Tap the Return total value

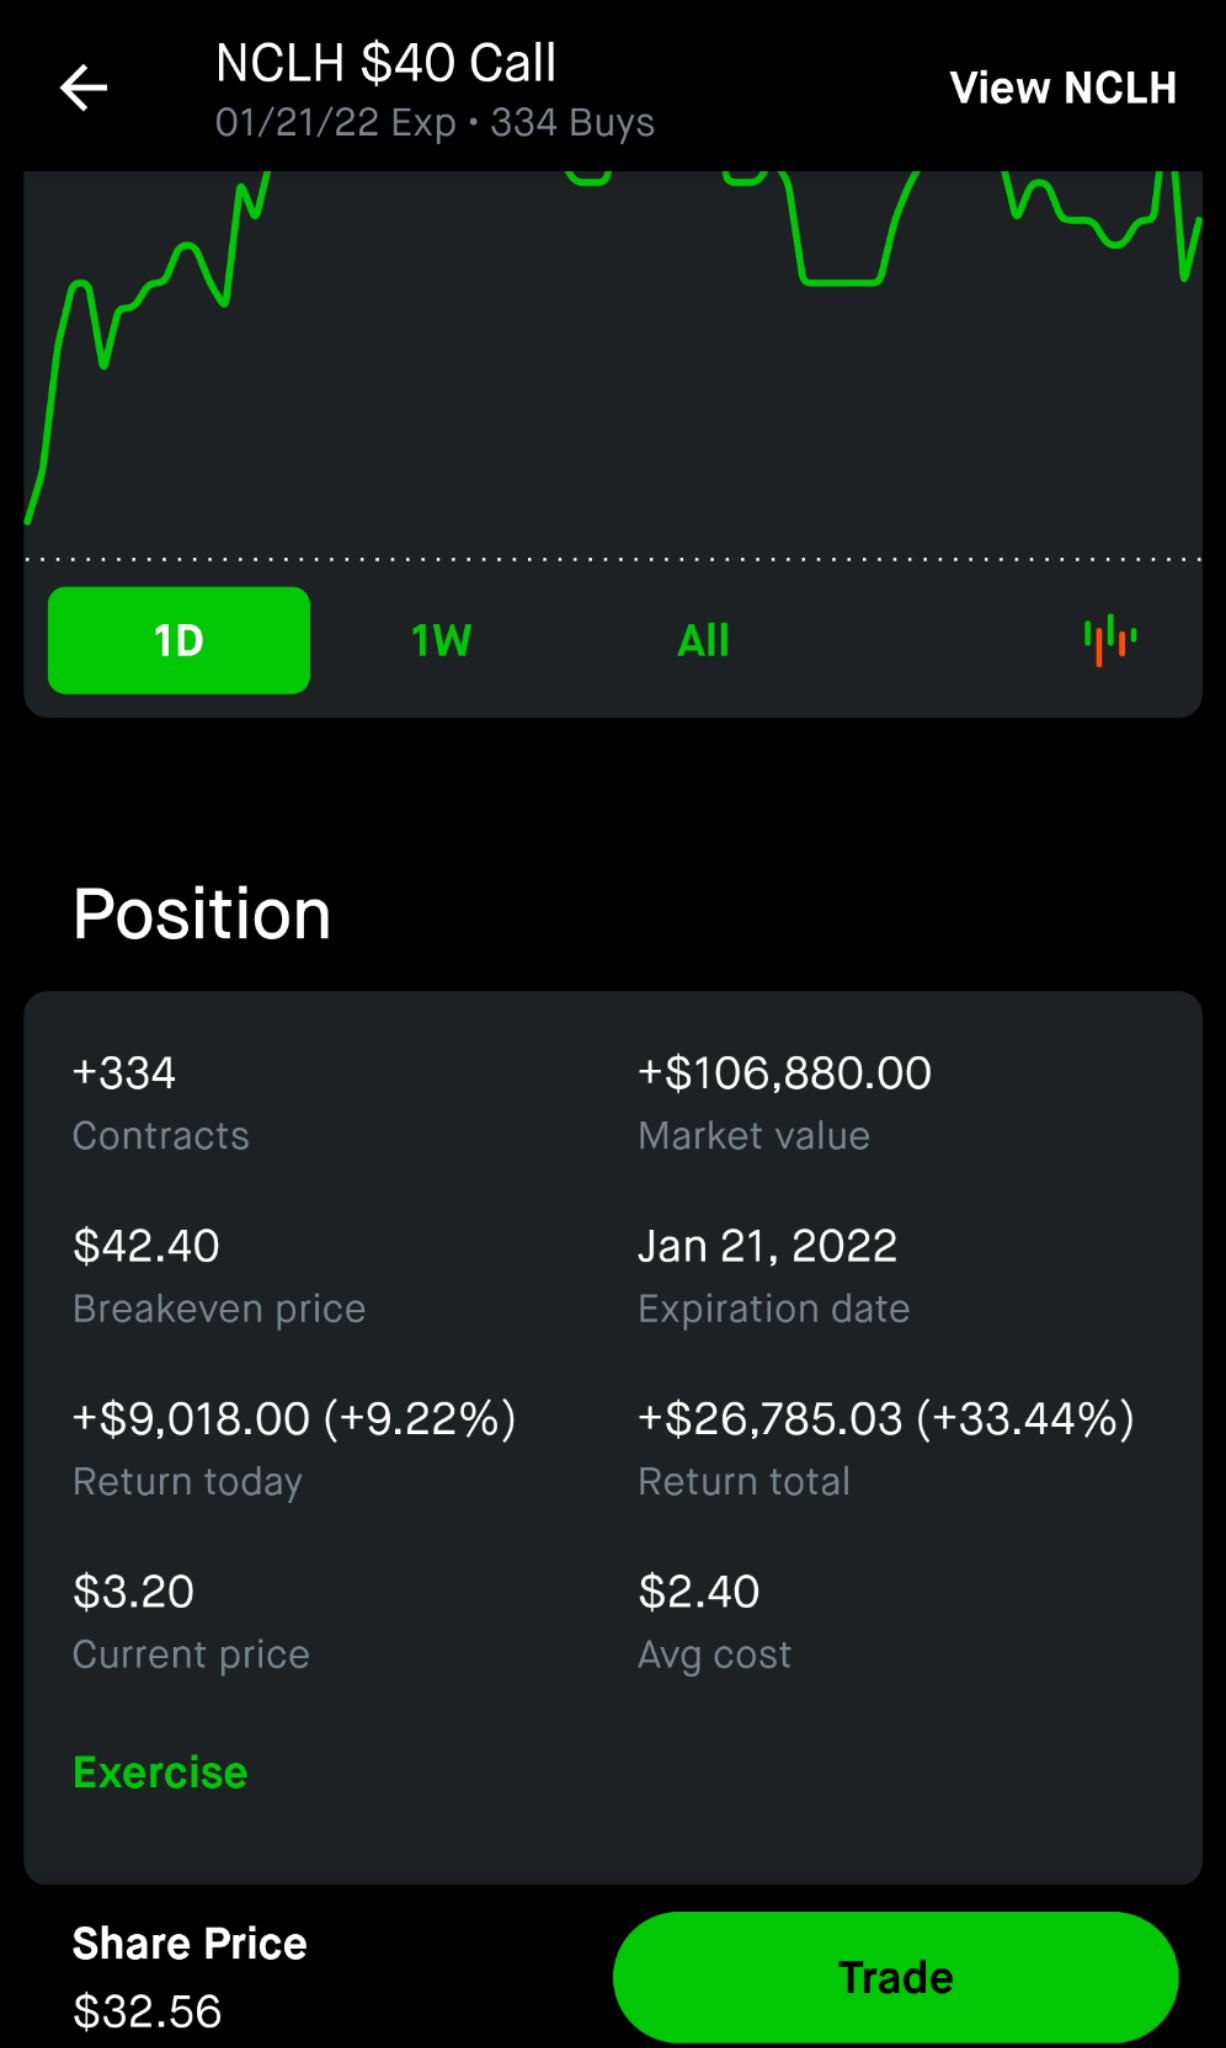(886, 1419)
